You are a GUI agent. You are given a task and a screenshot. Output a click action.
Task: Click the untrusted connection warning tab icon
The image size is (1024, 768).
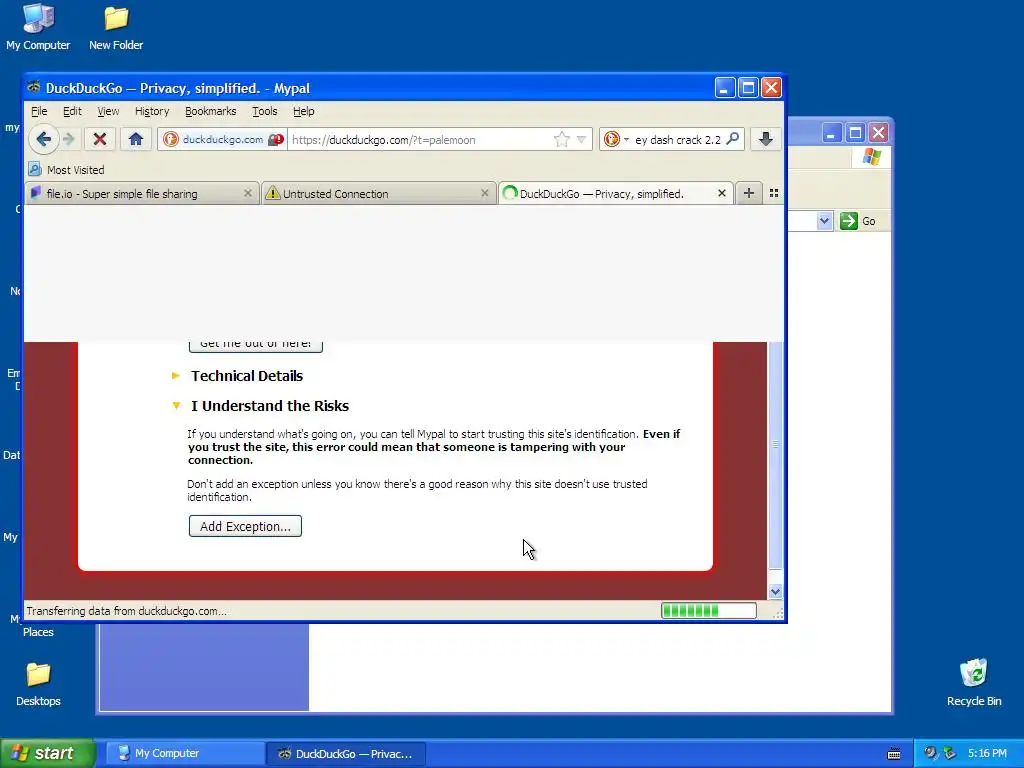click(x=272, y=193)
